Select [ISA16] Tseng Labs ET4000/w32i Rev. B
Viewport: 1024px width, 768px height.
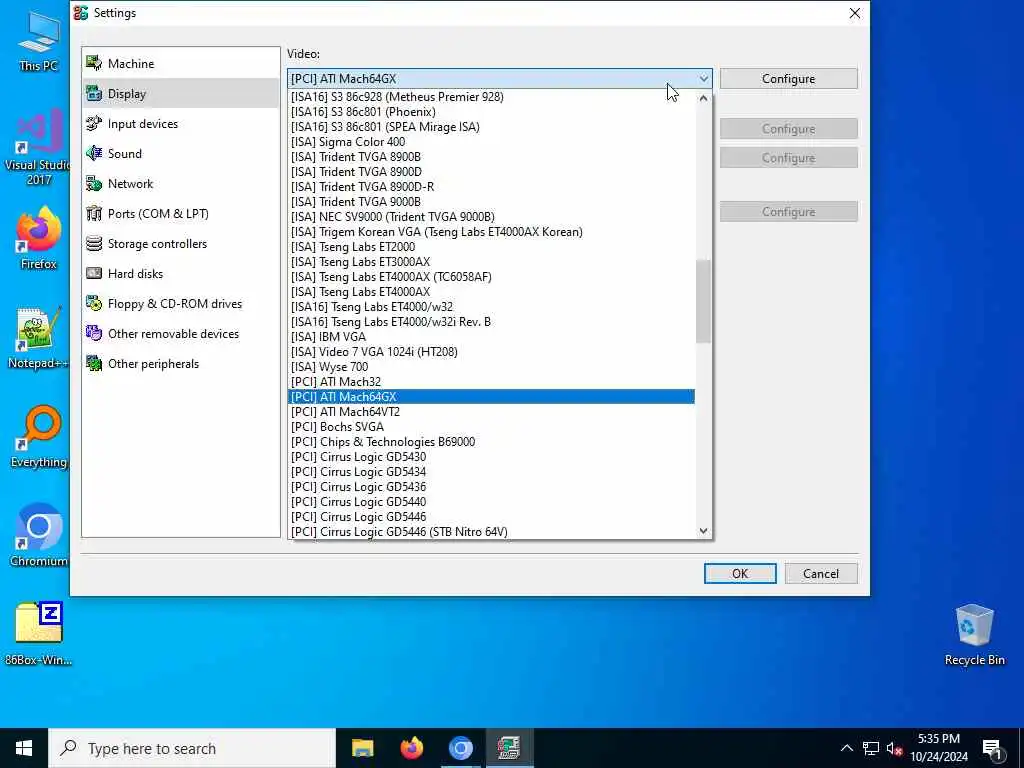(491, 321)
